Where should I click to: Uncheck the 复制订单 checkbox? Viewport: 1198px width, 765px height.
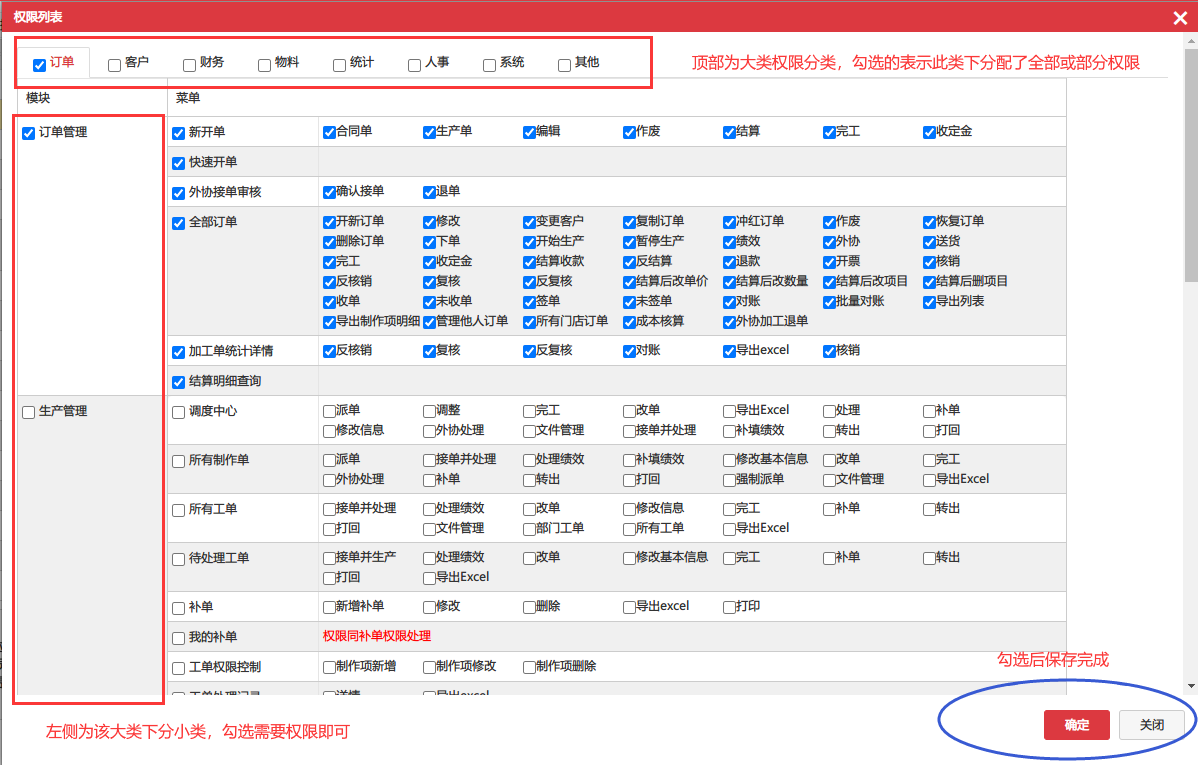(630, 222)
